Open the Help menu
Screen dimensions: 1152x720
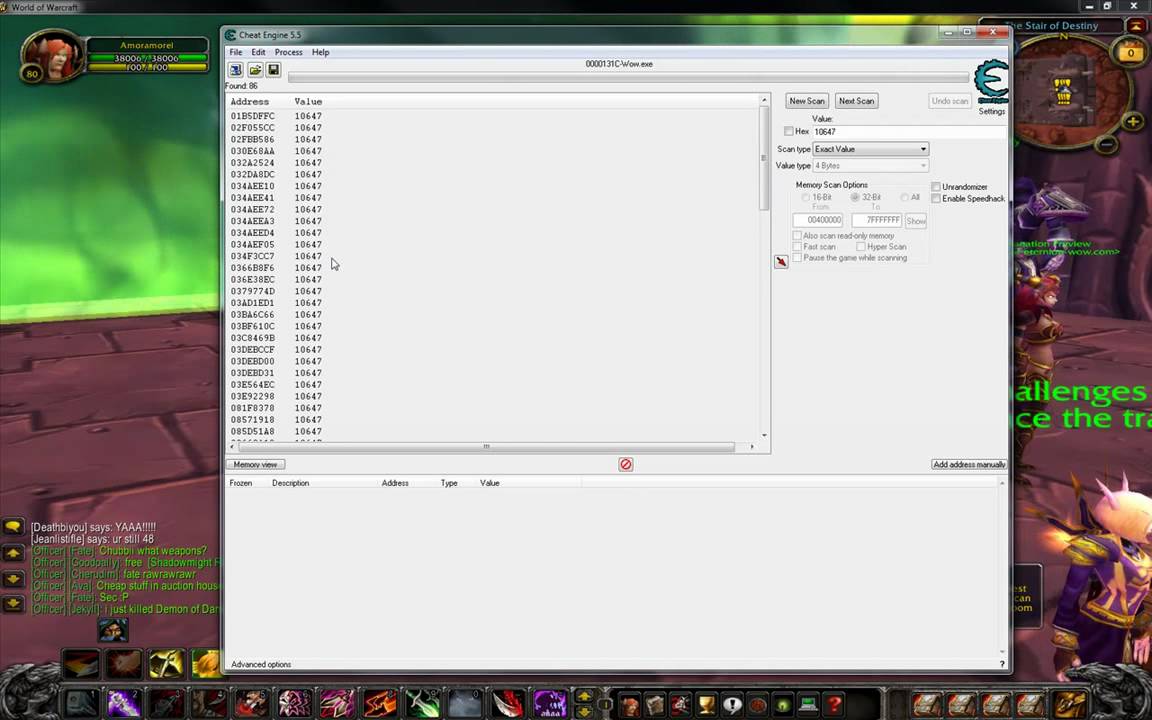[320, 52]
